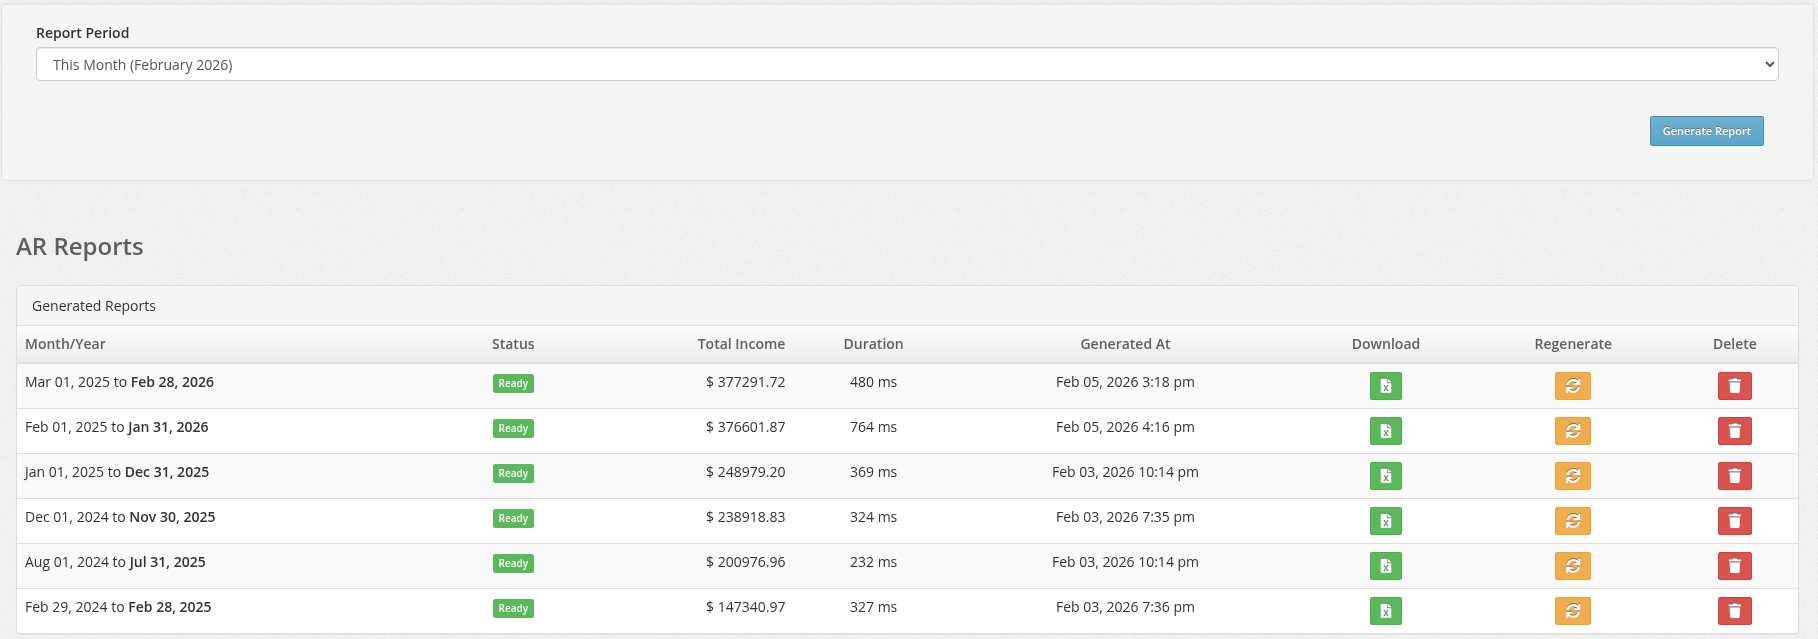Image resolution: width=1818 pixels, height=639 pixels.
Task: Select the Jan 01, 2025 to Dec 31, 2025 row
Action: click(x=907, y=476)
